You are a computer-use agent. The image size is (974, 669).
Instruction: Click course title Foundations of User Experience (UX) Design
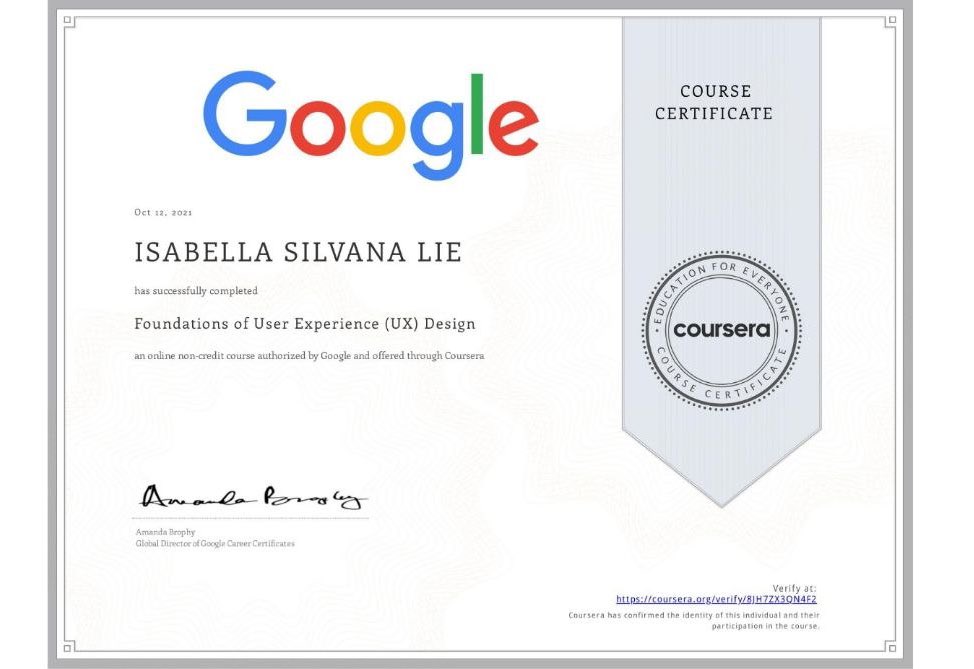(x=305, y=324)
